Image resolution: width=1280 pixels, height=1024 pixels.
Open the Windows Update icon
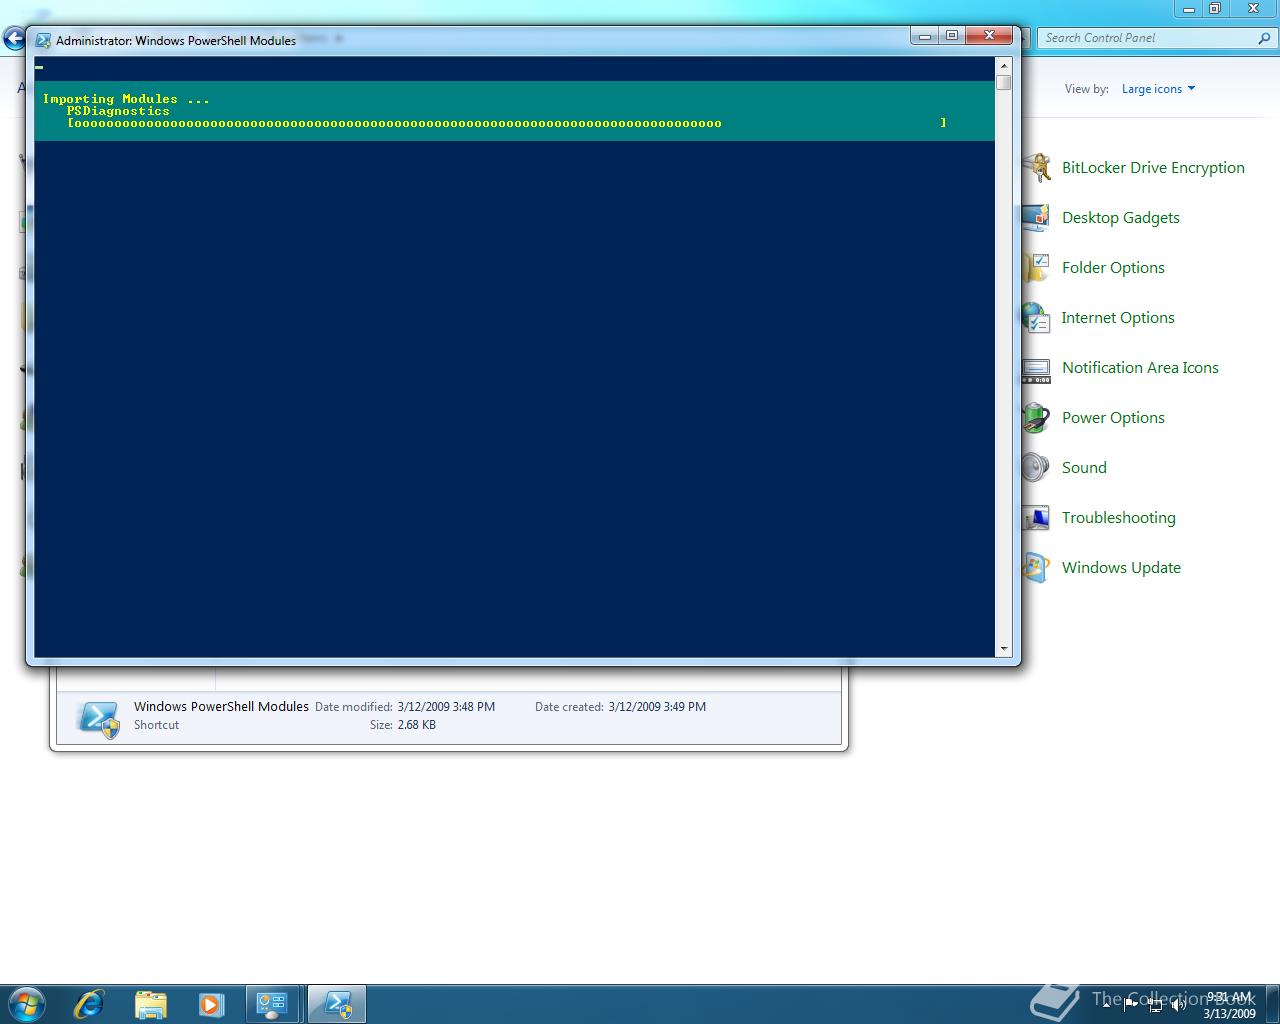click(x=1036, y=568)
